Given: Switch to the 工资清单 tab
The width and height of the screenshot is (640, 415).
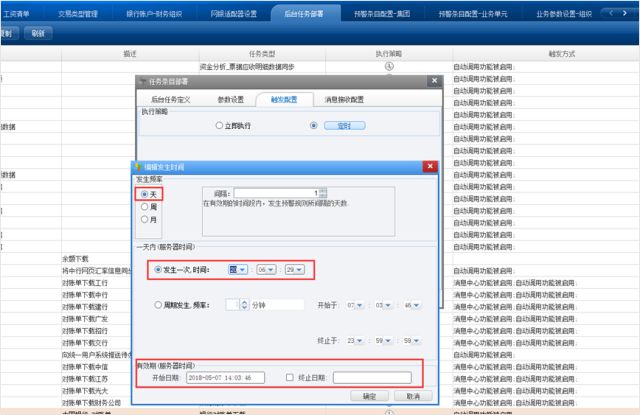Looking at the screenshot, I should point(16,14).
